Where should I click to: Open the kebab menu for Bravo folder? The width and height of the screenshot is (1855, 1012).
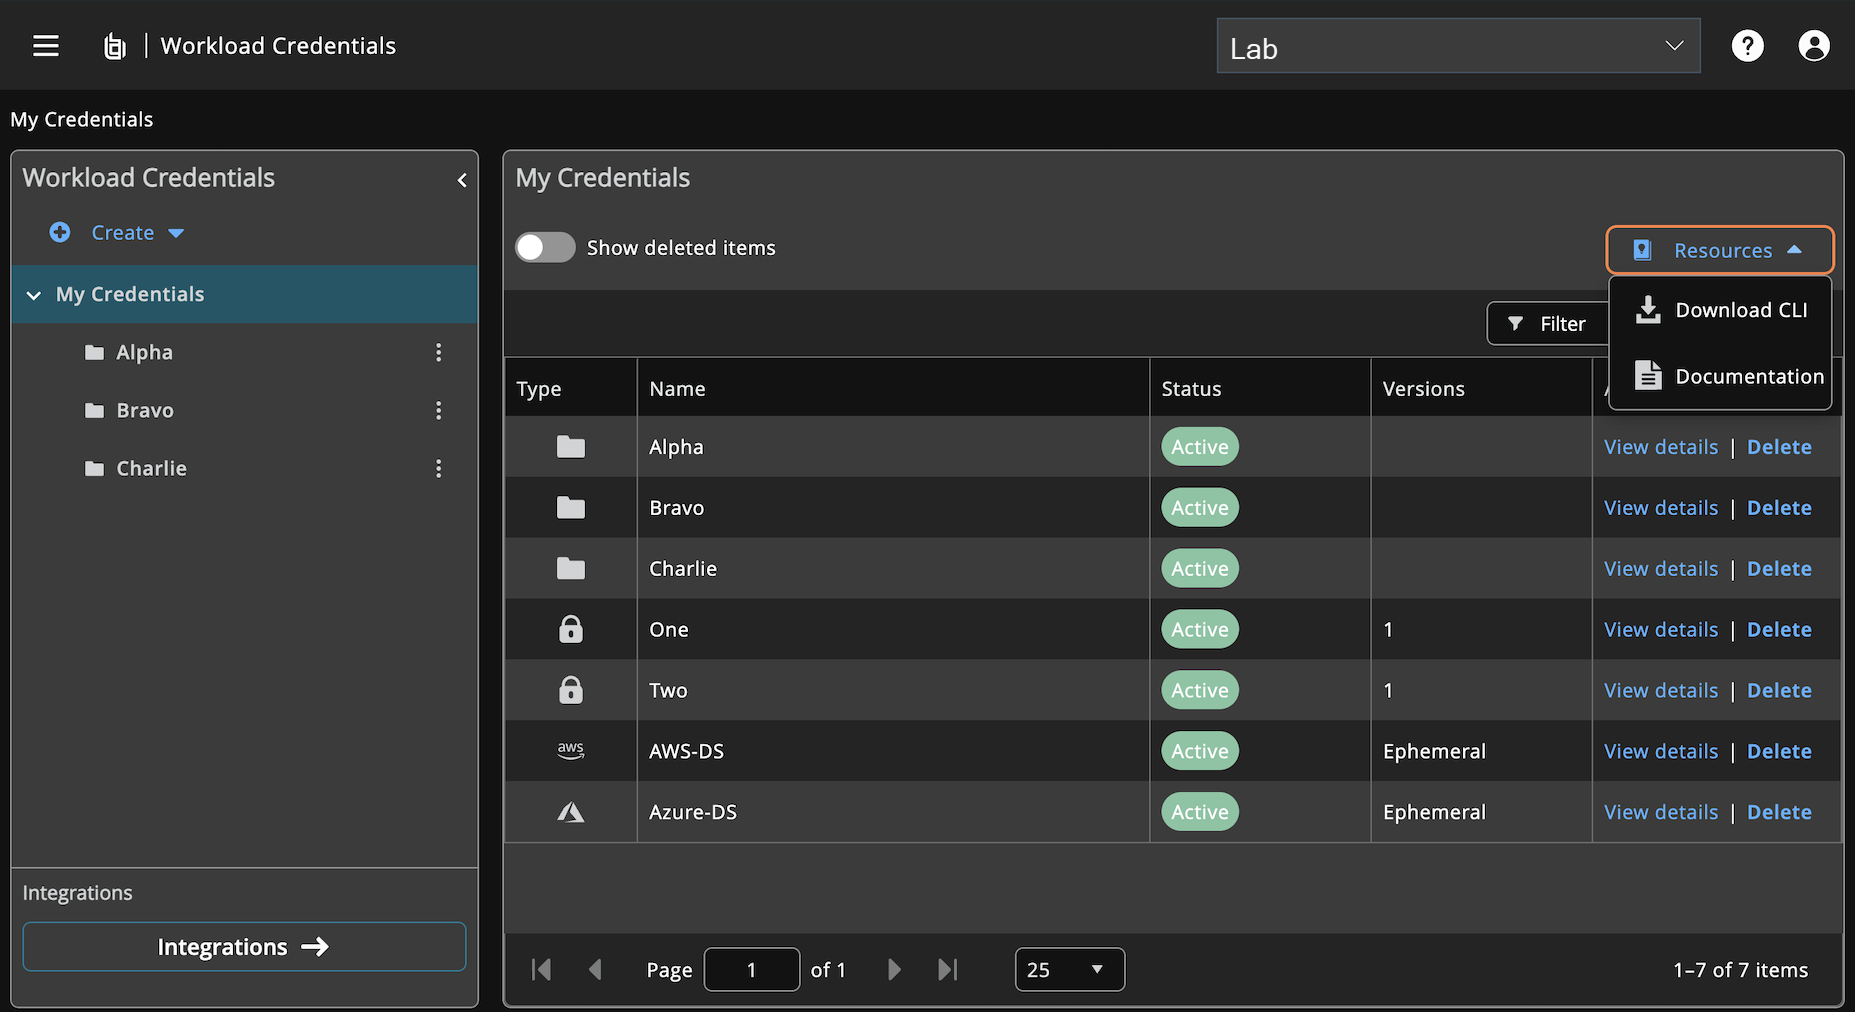[x=438, y=410]
